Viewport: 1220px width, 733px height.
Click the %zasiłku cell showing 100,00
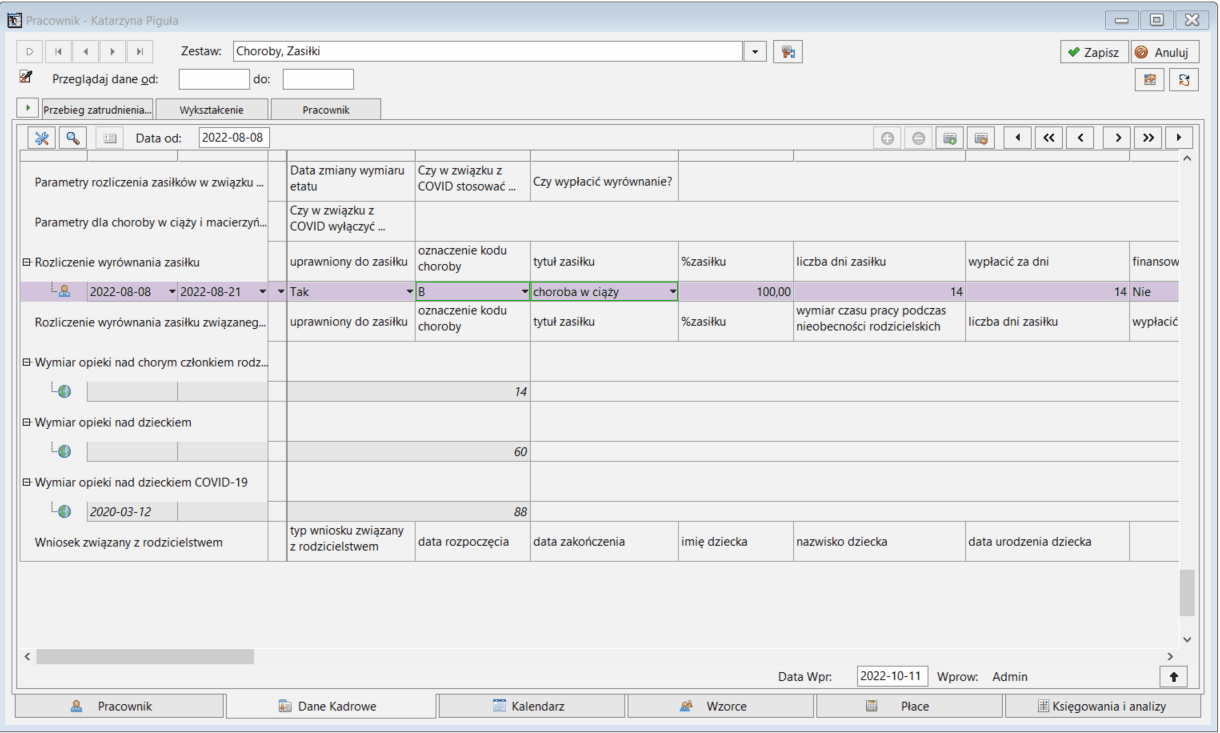(736, 292)
